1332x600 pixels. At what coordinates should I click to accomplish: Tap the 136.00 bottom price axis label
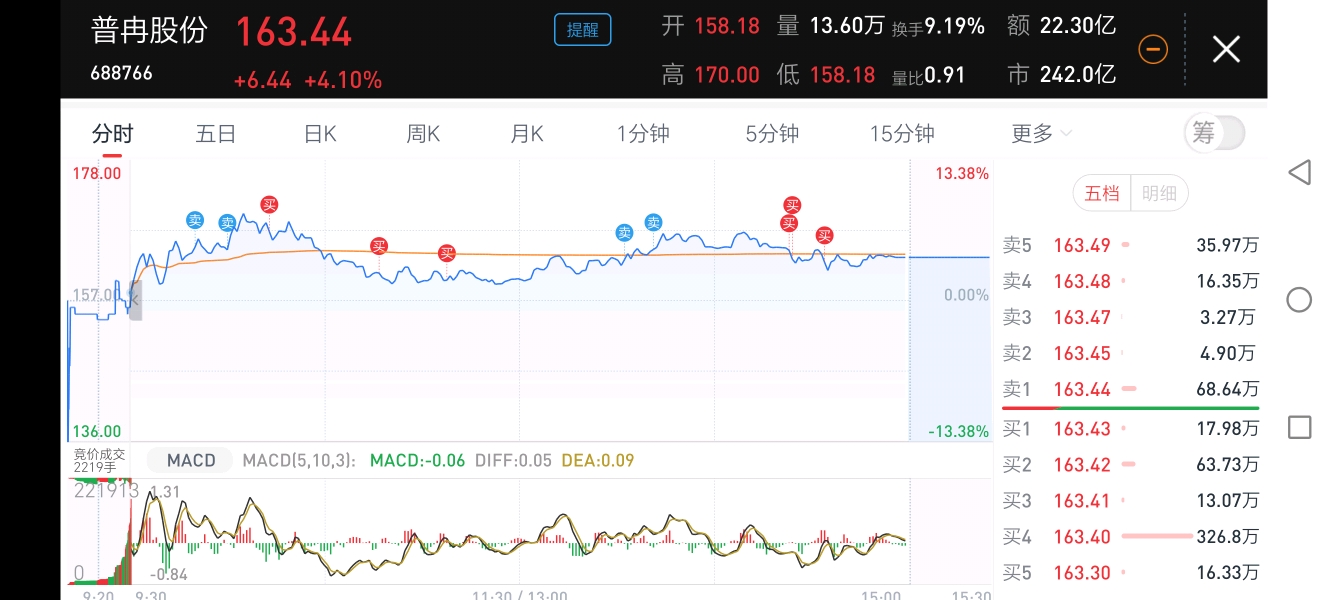coord(97,431)
